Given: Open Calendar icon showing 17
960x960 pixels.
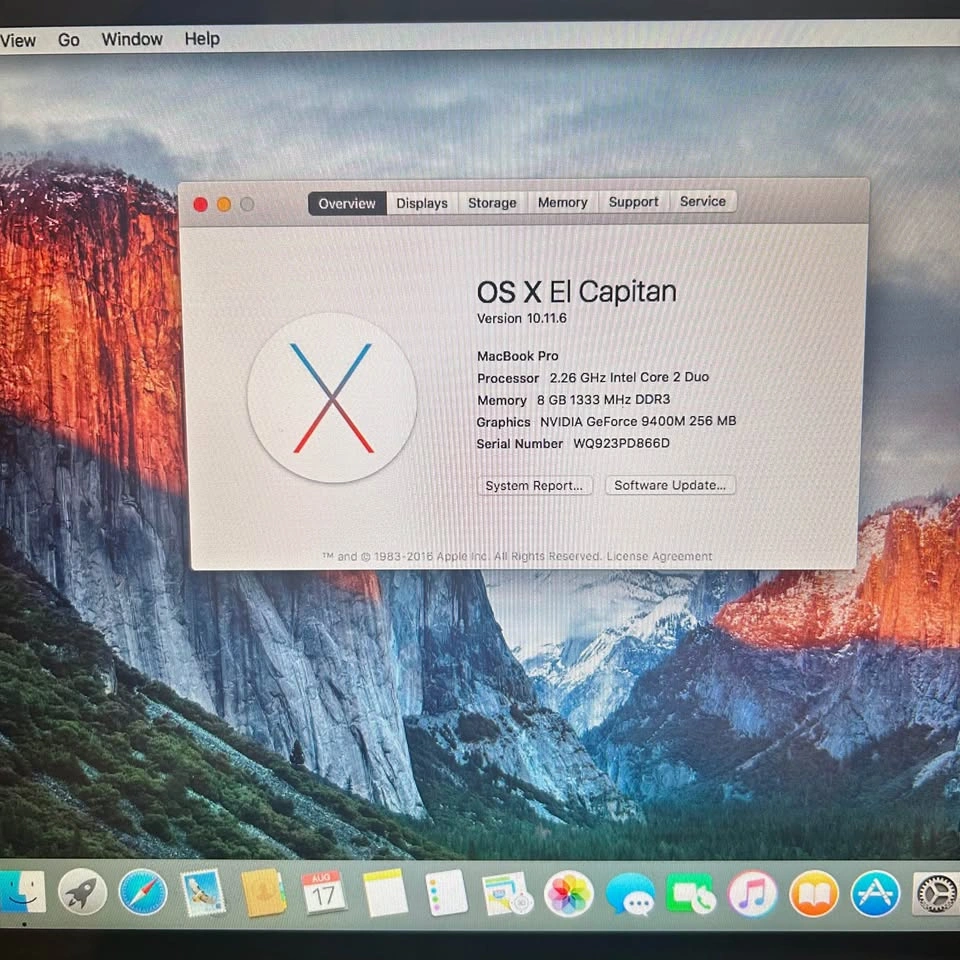Looking at the screenshot, I should 323,893.
